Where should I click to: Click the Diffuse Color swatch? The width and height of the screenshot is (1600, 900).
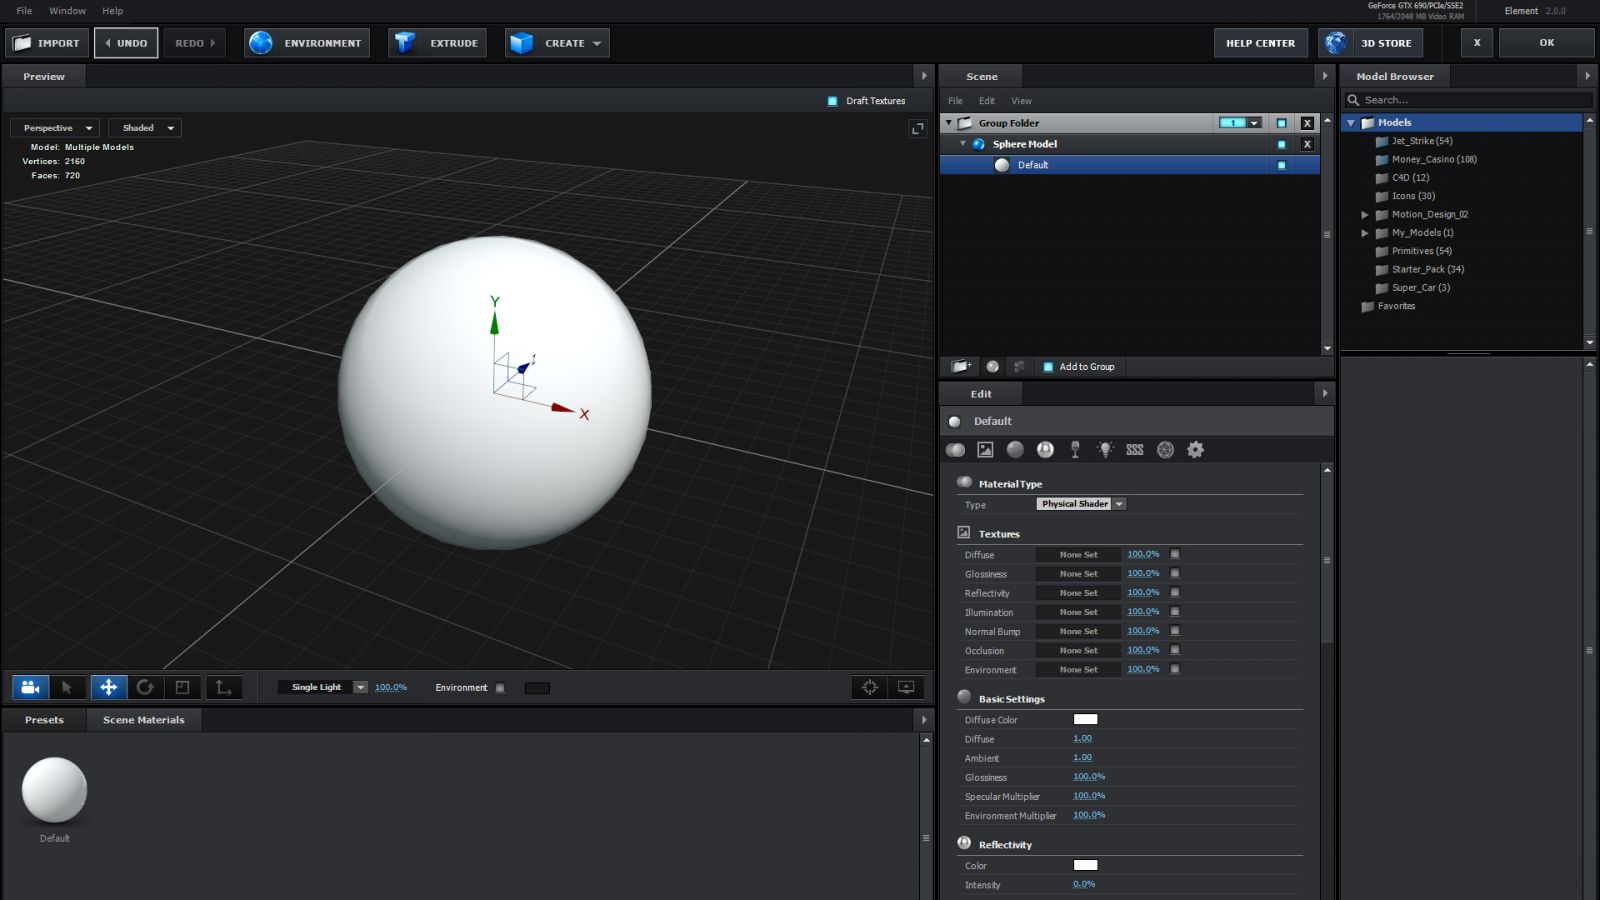[x=1085, y=719]
